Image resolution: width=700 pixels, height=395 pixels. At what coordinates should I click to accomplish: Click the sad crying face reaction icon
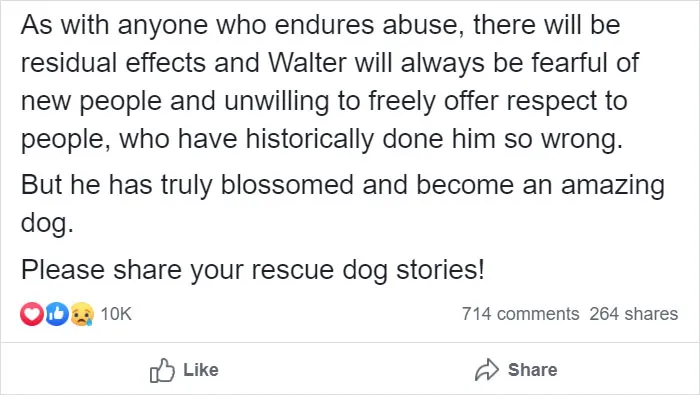tap(82, 314)
